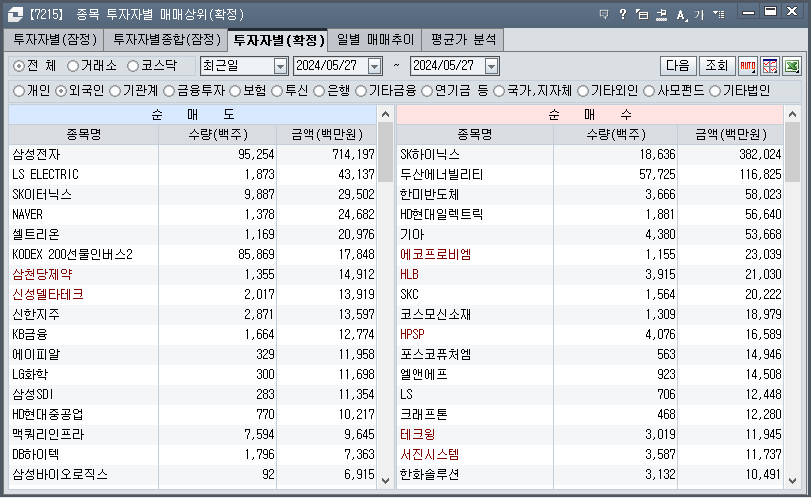Select the 코스닥 radio button
The height and width of the screenshot is (498, 811).
133,66
